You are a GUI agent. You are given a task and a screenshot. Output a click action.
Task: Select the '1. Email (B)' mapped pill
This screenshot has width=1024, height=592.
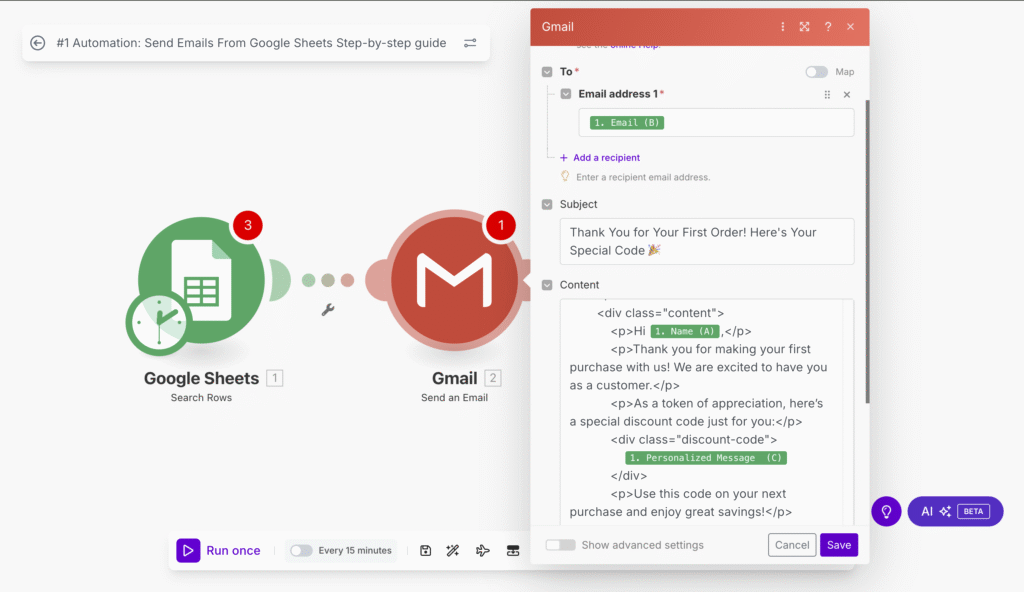[x=627, y=123]
